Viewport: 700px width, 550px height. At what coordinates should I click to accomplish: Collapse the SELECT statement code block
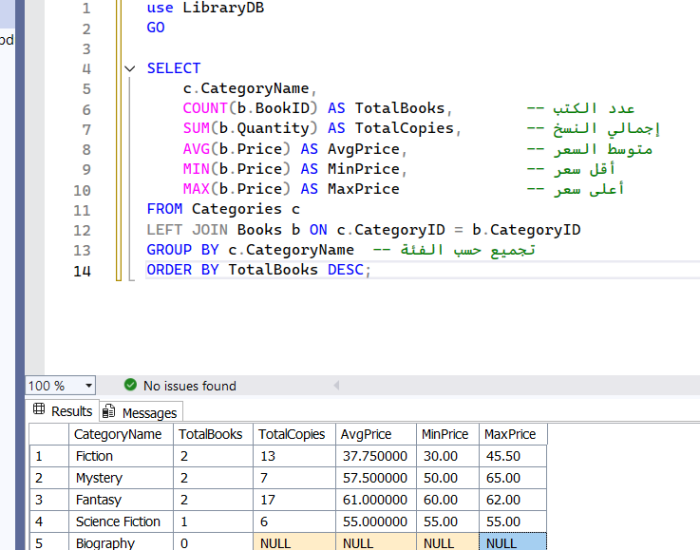pos(129,68)
